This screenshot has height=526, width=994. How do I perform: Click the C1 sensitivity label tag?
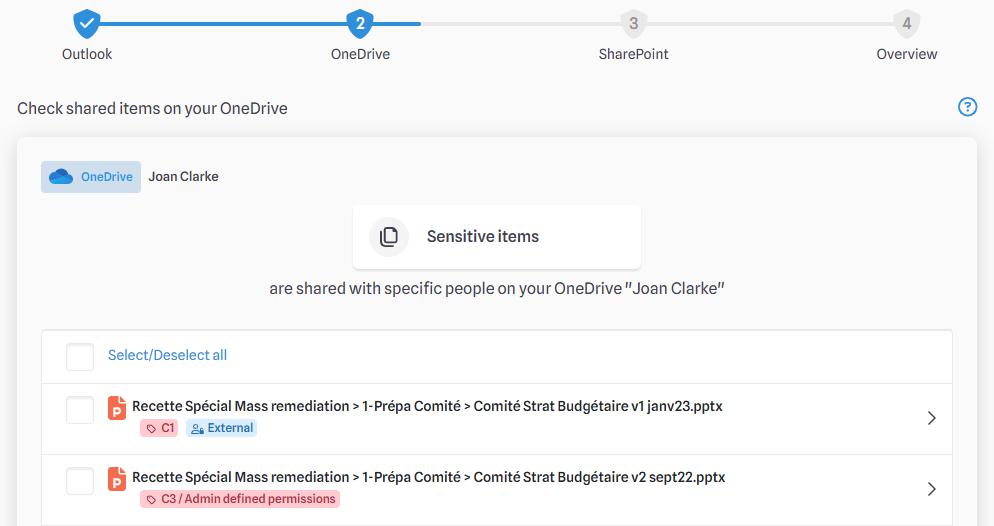click(159, 428)
